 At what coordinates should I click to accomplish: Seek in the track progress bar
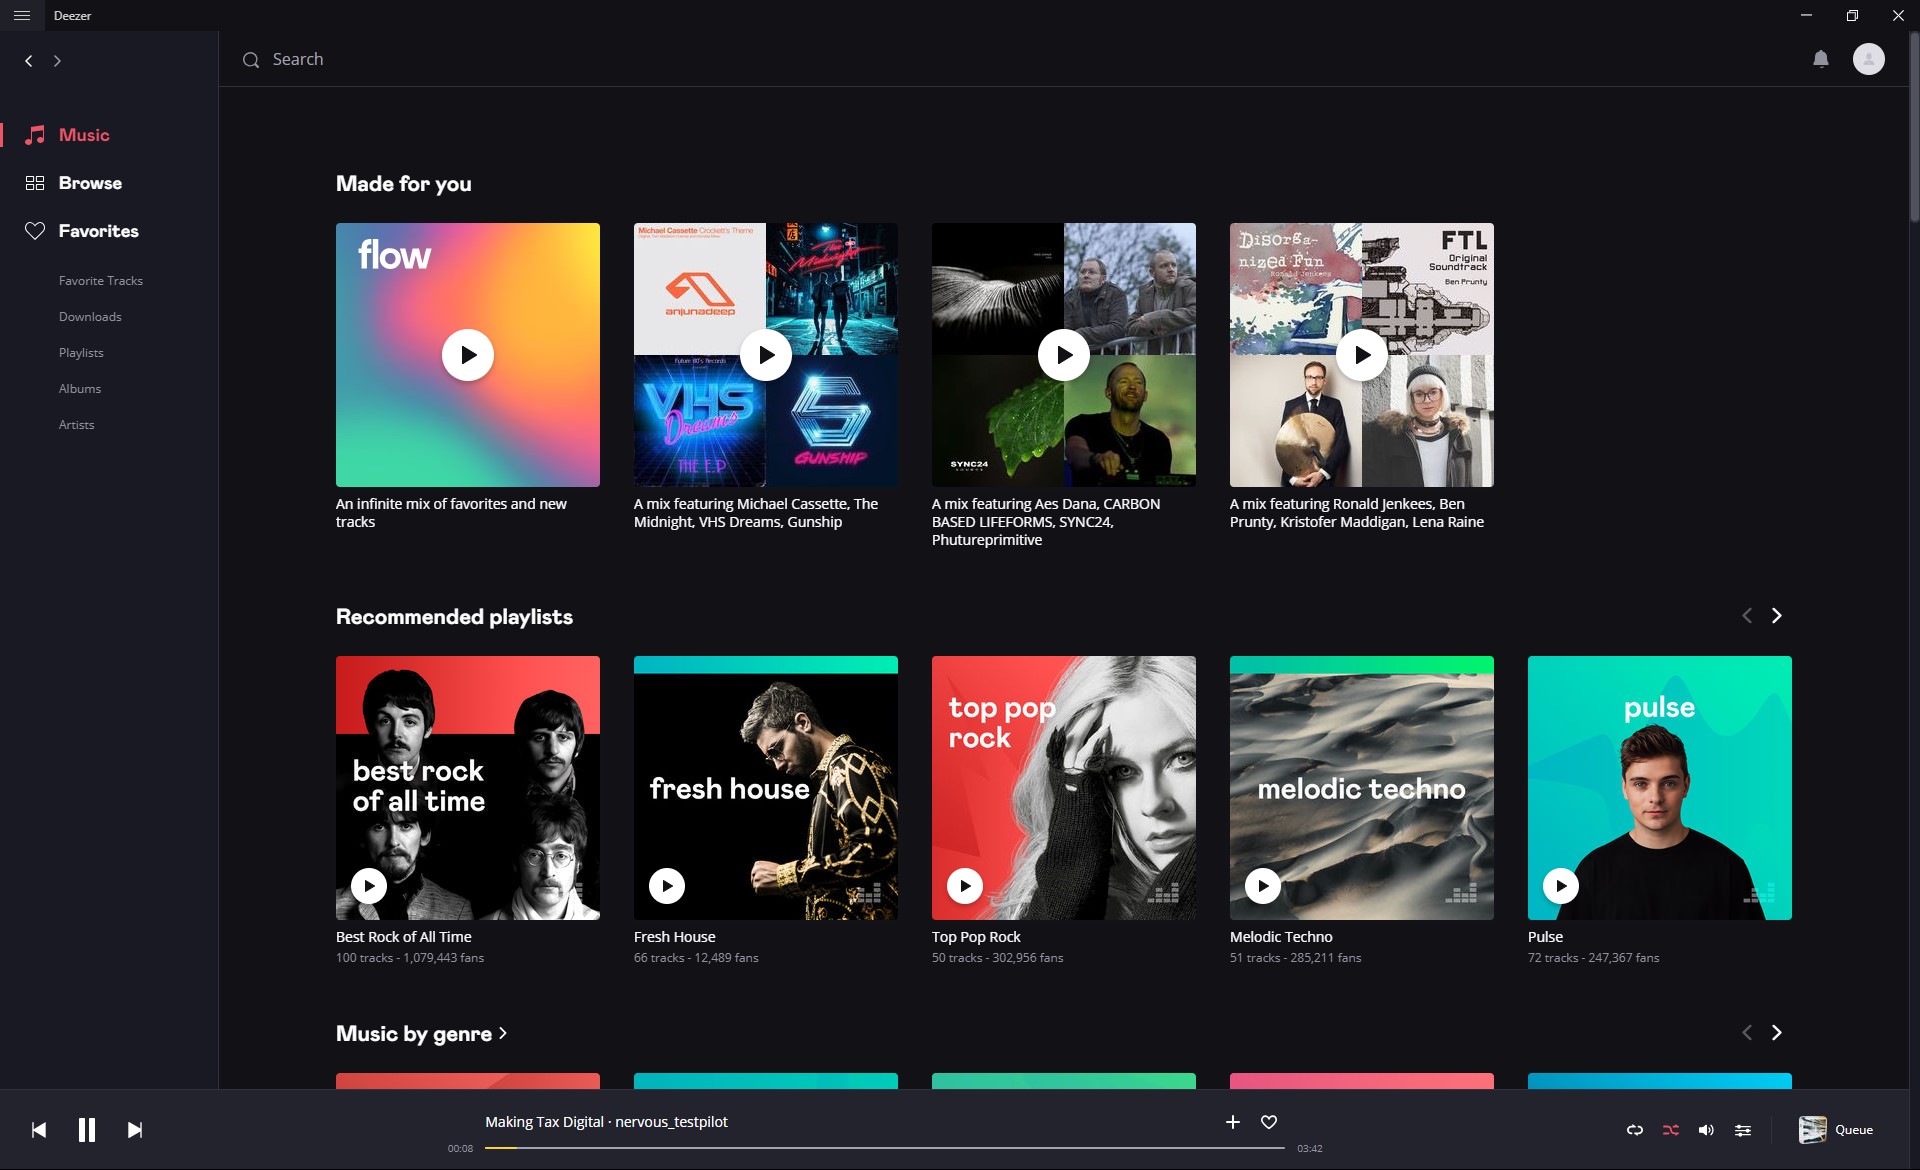(885, 1148)
